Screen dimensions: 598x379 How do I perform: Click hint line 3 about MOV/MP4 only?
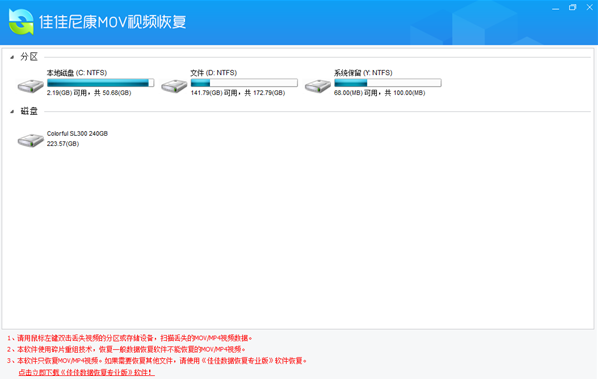(x=157, y=361)
